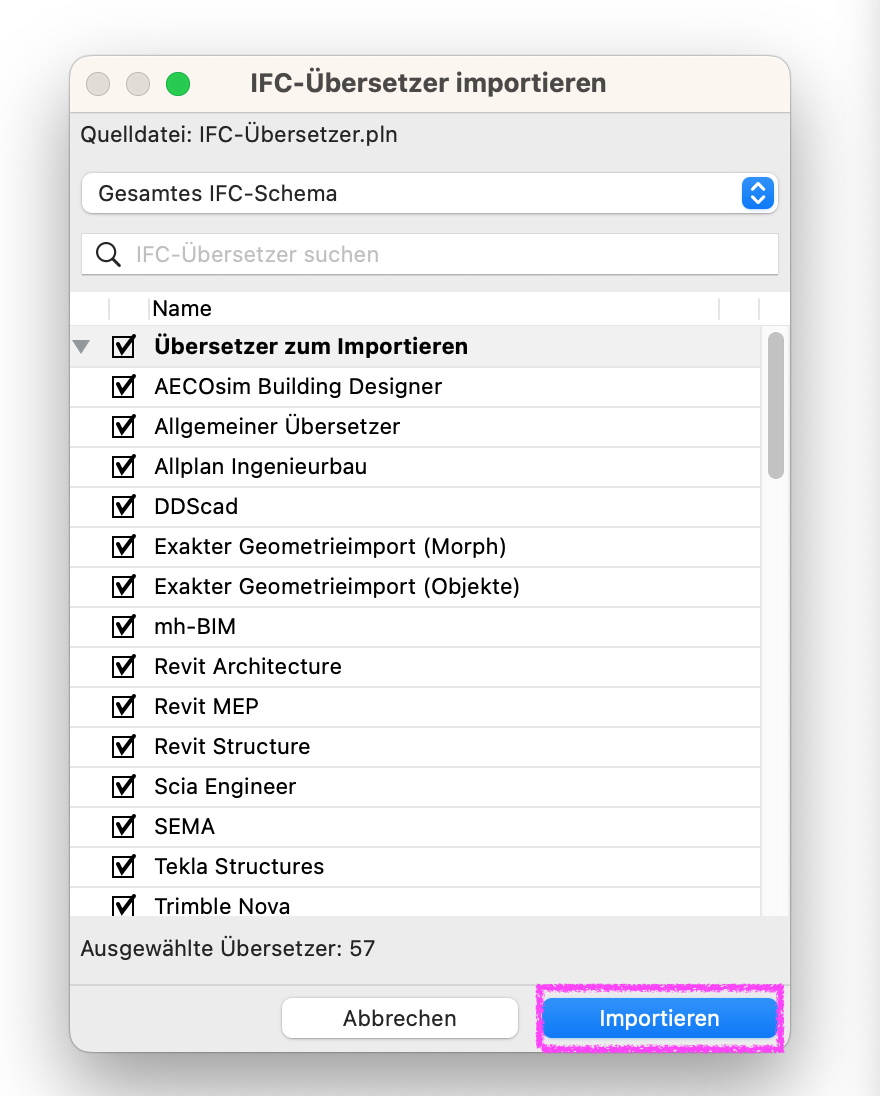Uncheck Revit Structure checkbox
Viewport: 880px width, 1096px height.
pyautogui.click(x=124, y=747)
